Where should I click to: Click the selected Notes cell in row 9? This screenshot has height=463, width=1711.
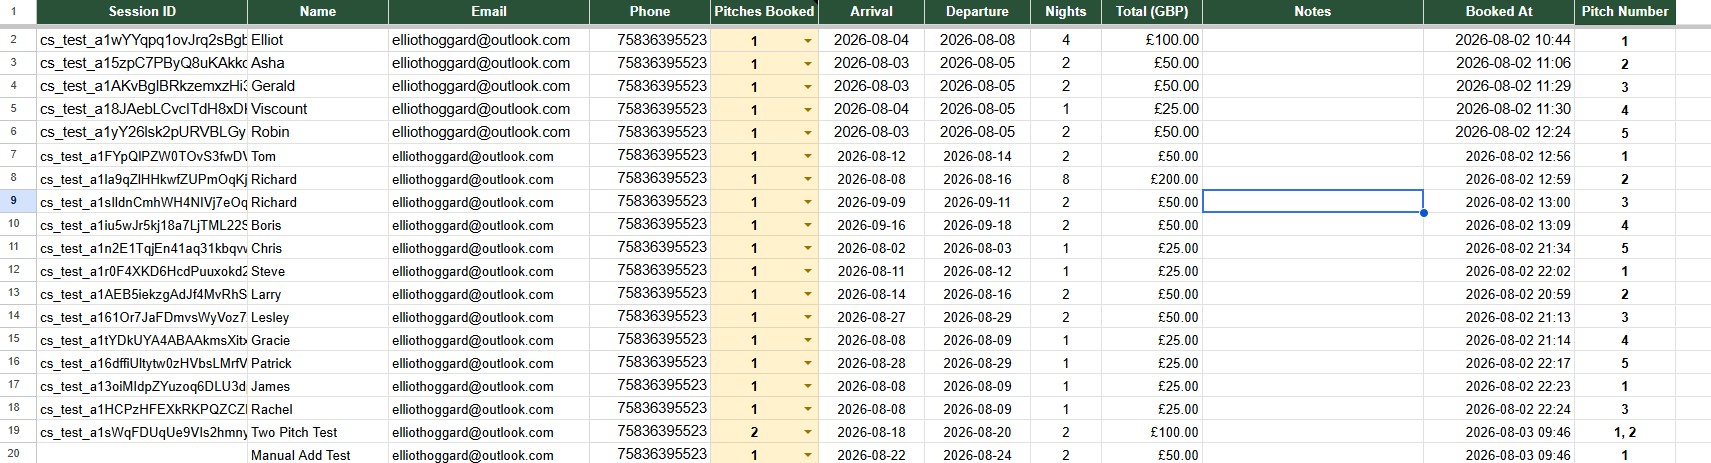[x=1312, y=201]
